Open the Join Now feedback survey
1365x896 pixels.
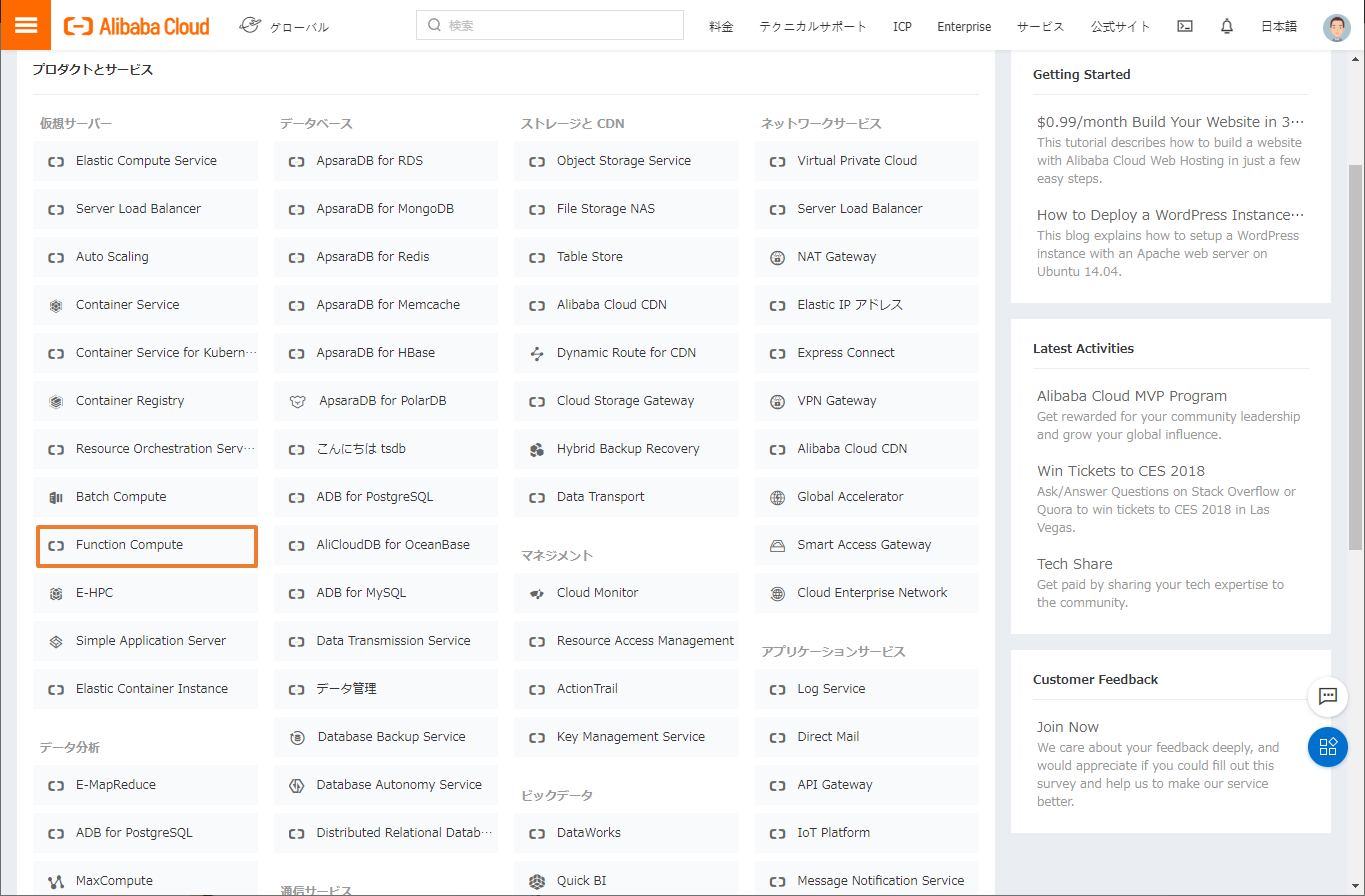(x=1068, y=727)
